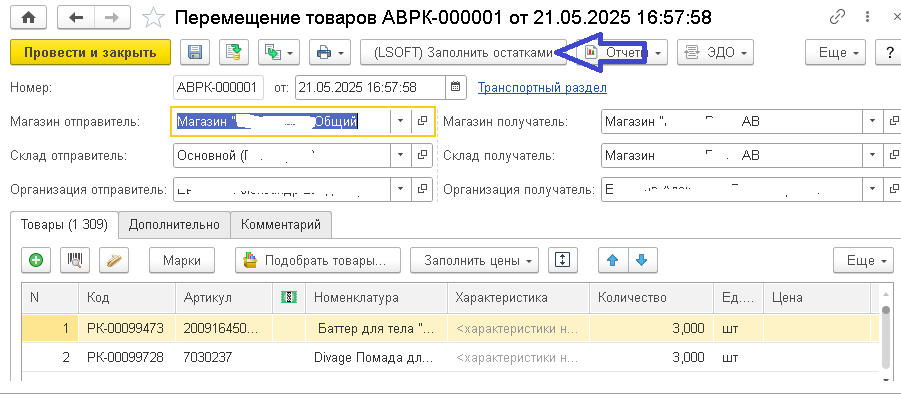
Task: Select cell PK-00099728
Action: click(127, 357)
